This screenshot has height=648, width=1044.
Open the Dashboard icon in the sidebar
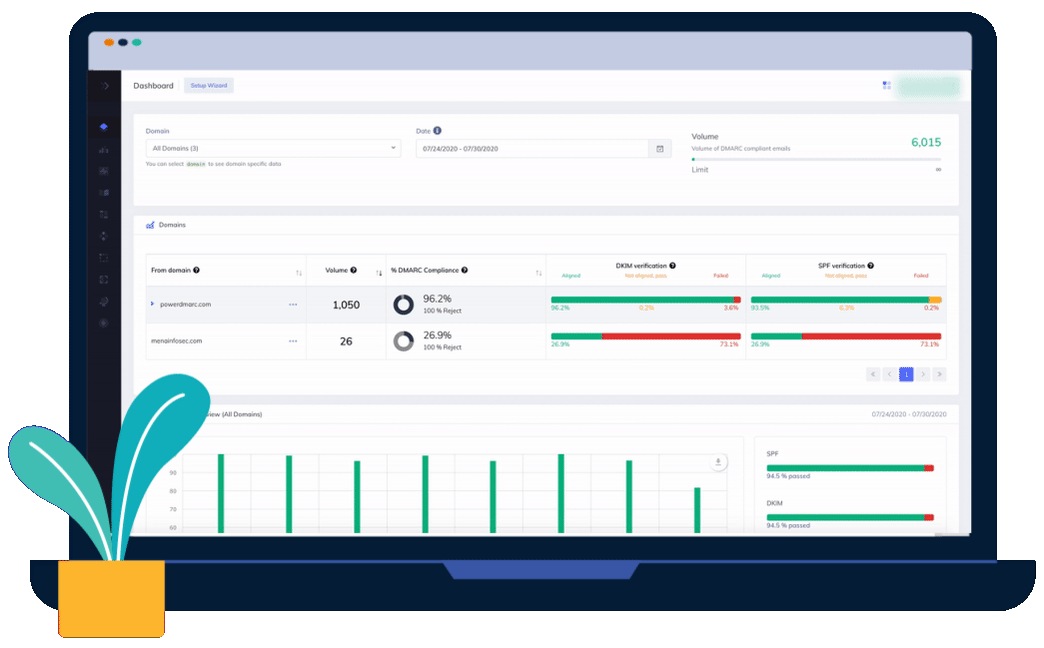[103, 126]
